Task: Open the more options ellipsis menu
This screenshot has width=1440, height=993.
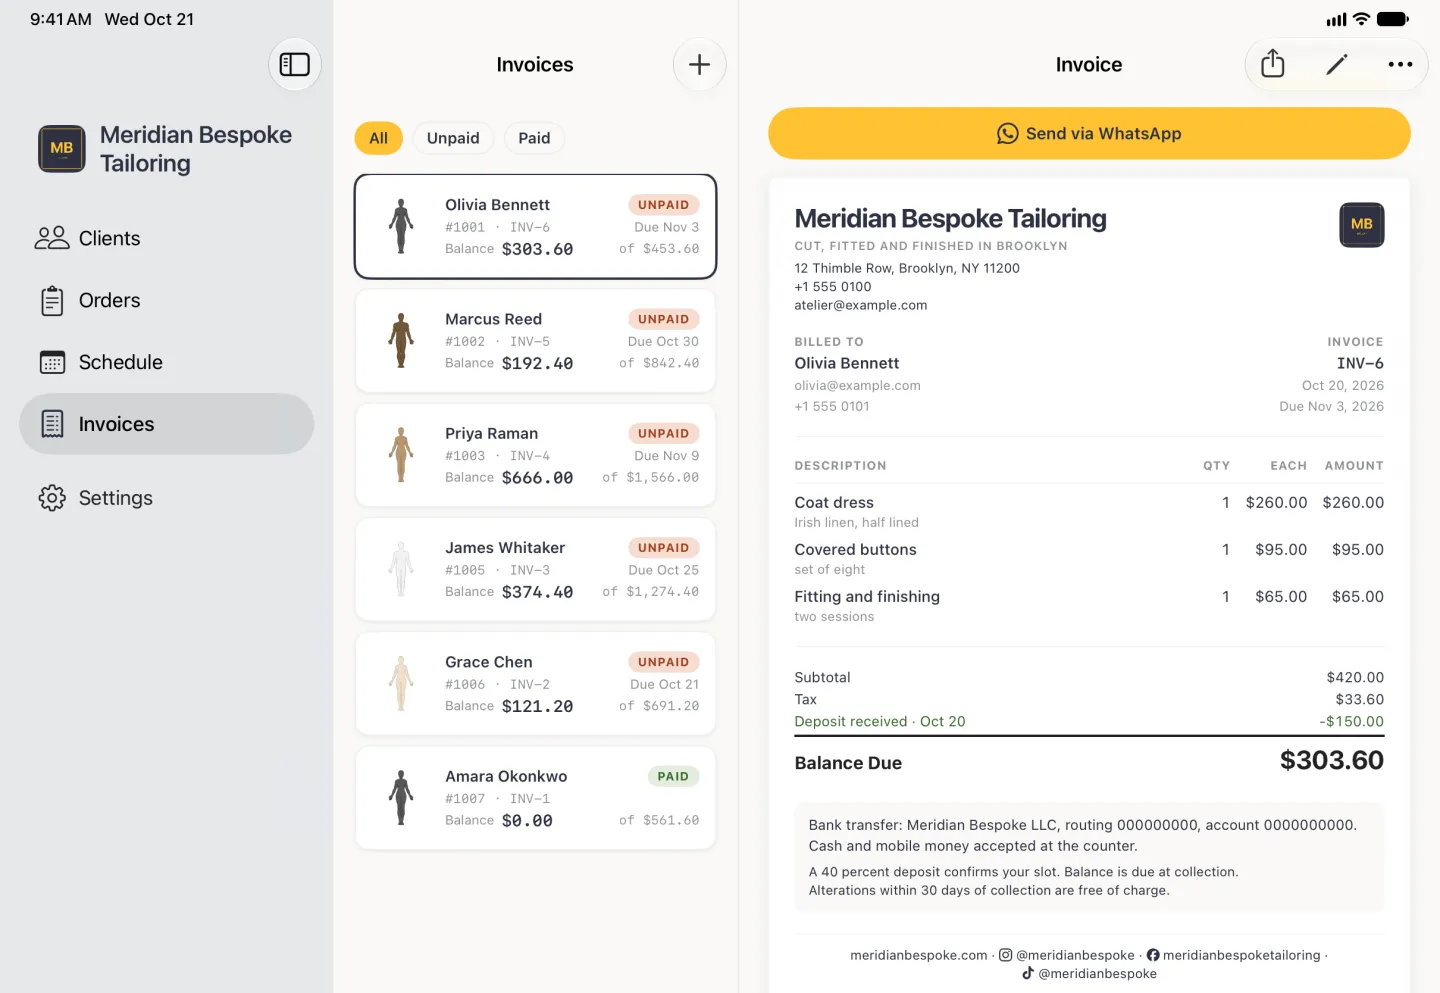Action: [x=1401, y=64]
